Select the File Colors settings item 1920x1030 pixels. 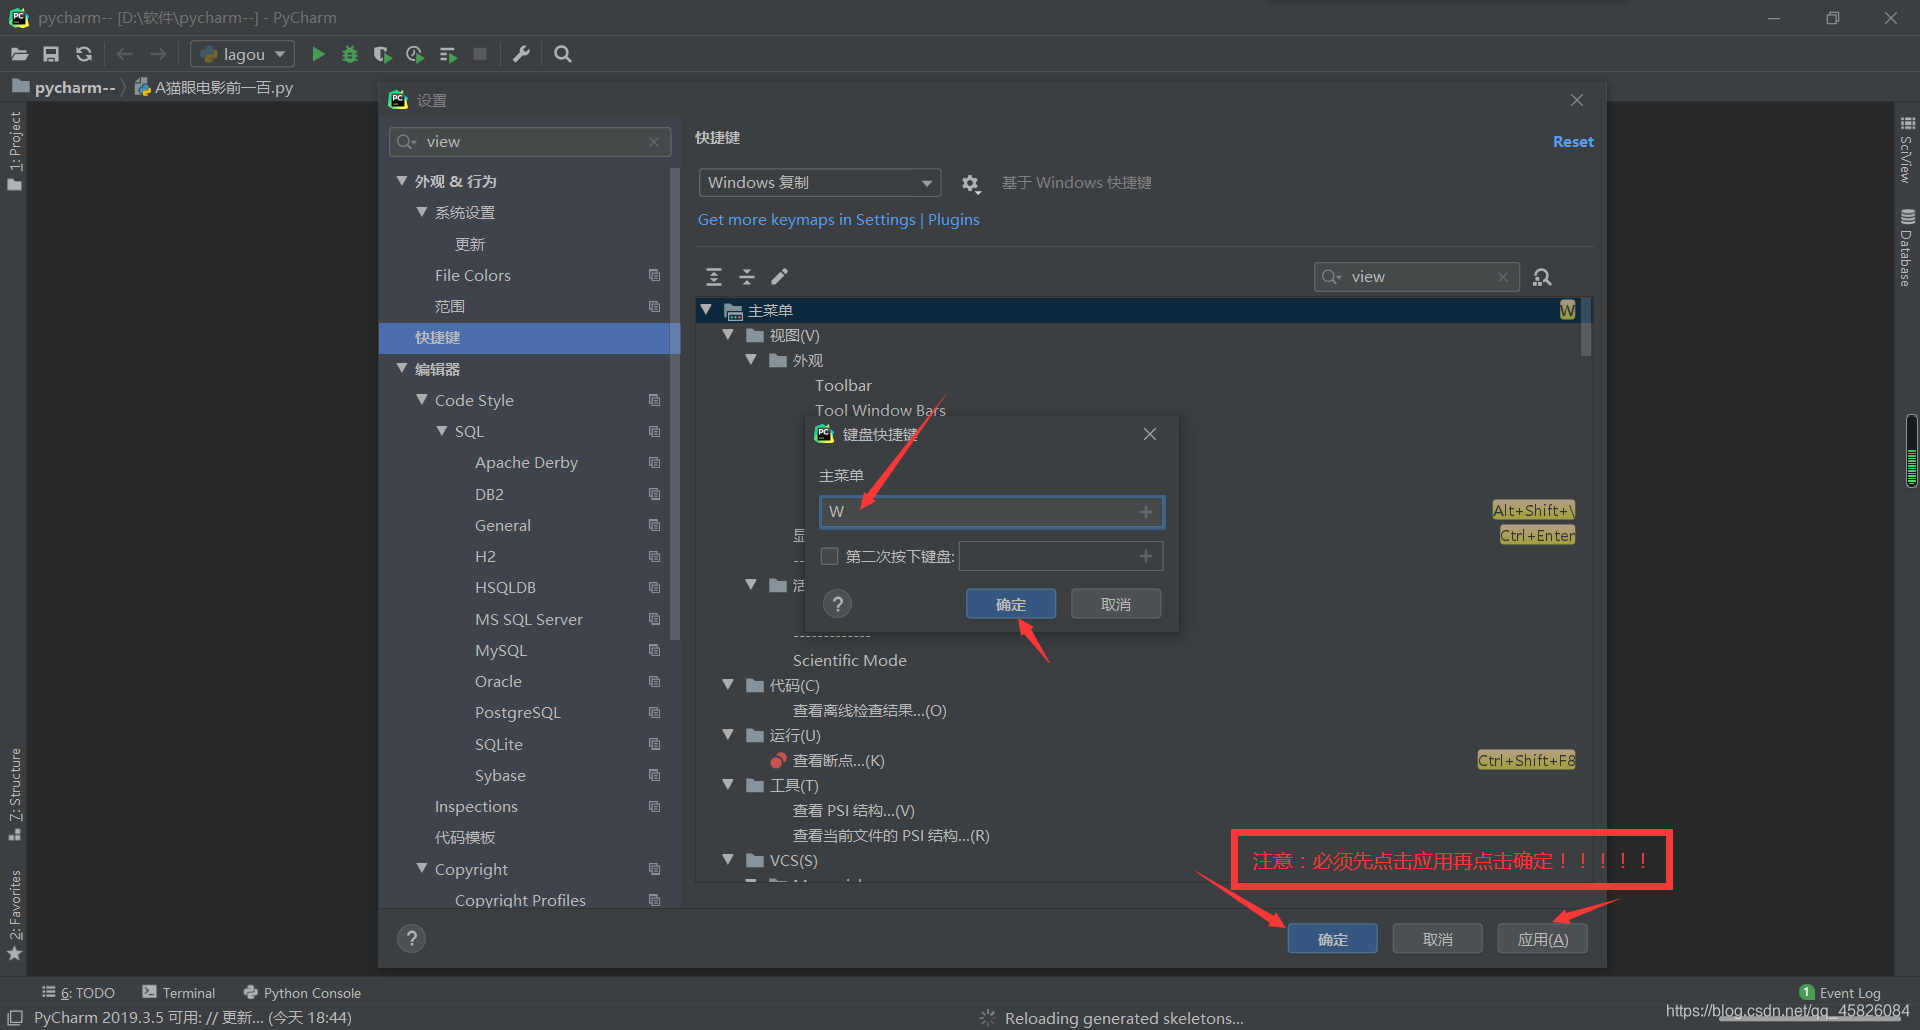472,275
